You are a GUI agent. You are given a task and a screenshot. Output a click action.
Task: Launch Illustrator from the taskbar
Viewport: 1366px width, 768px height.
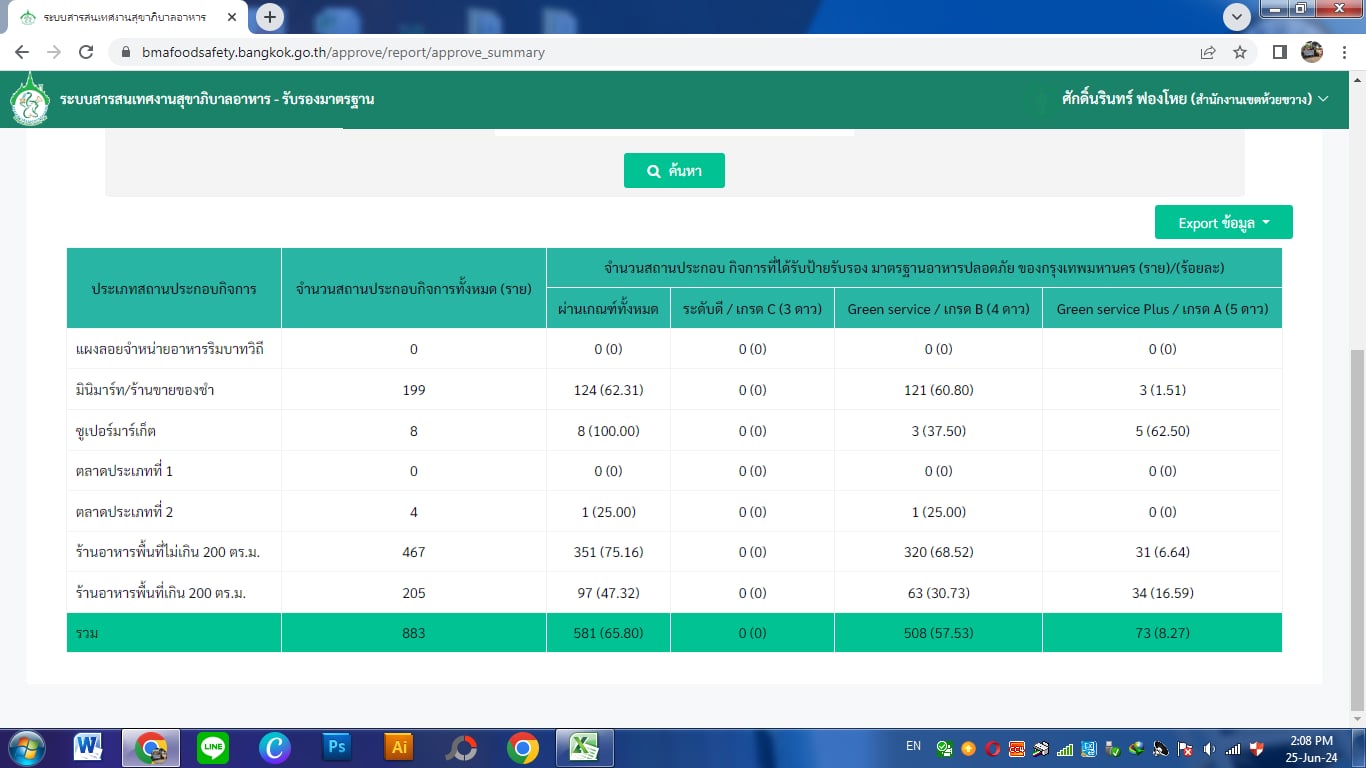[x=398, y=747]
